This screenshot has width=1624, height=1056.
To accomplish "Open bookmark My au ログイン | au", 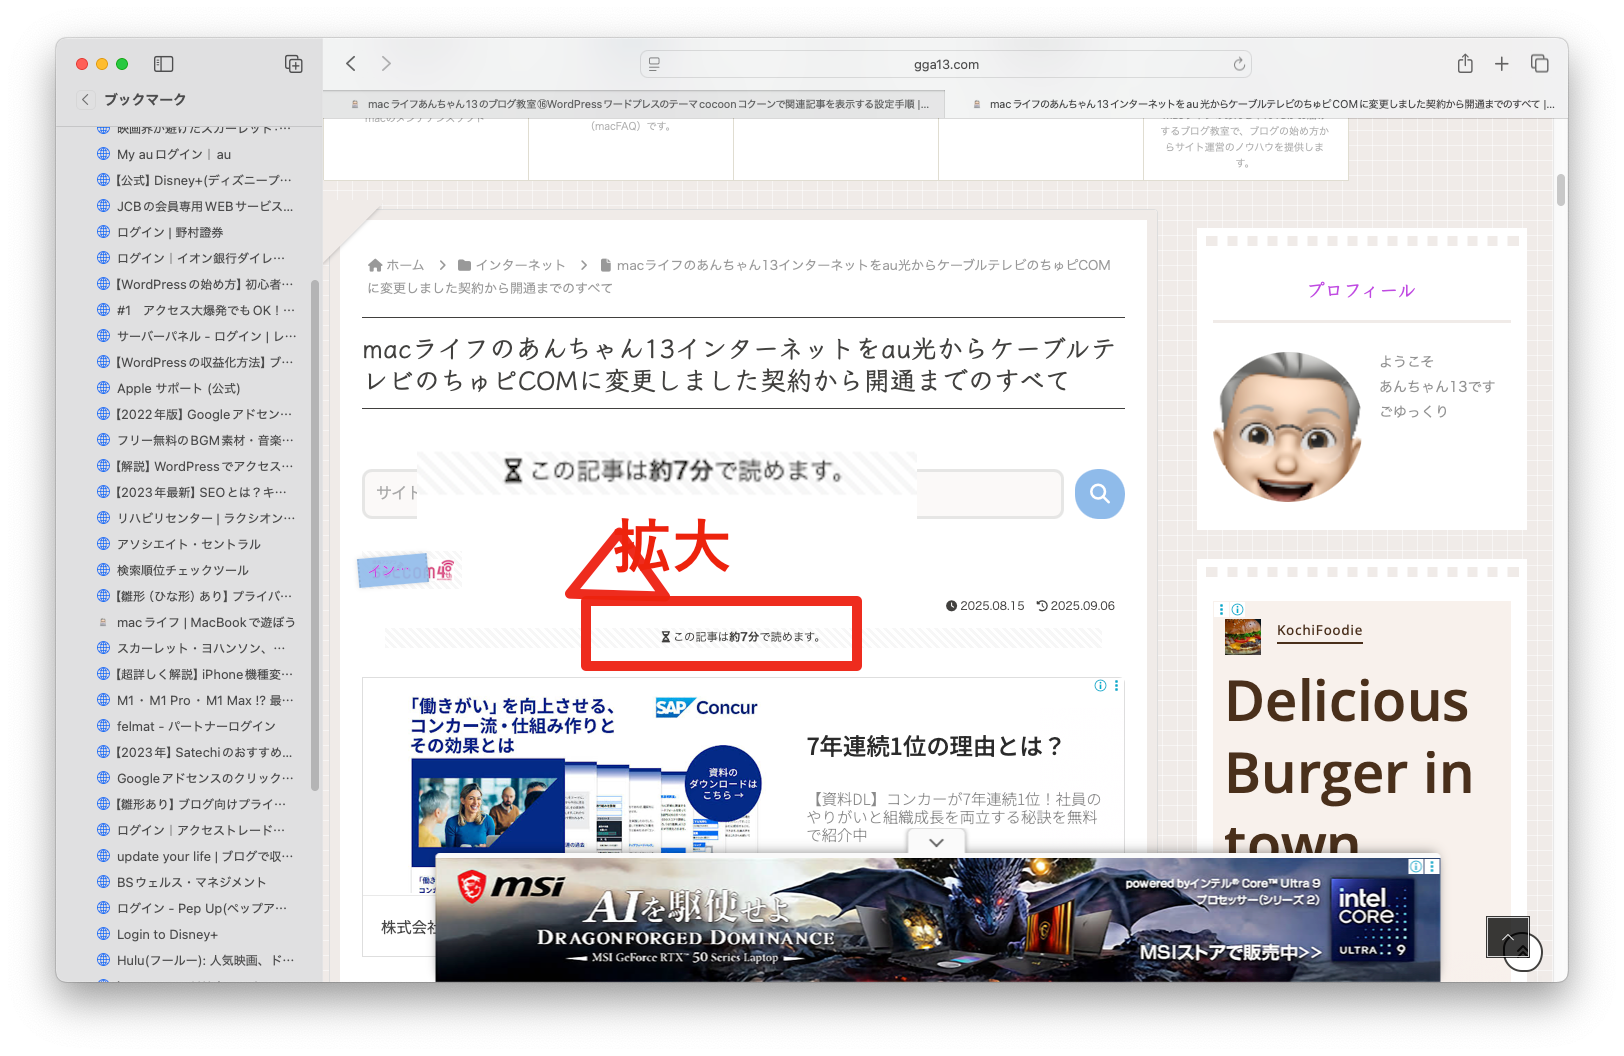I will pos(174,154).
